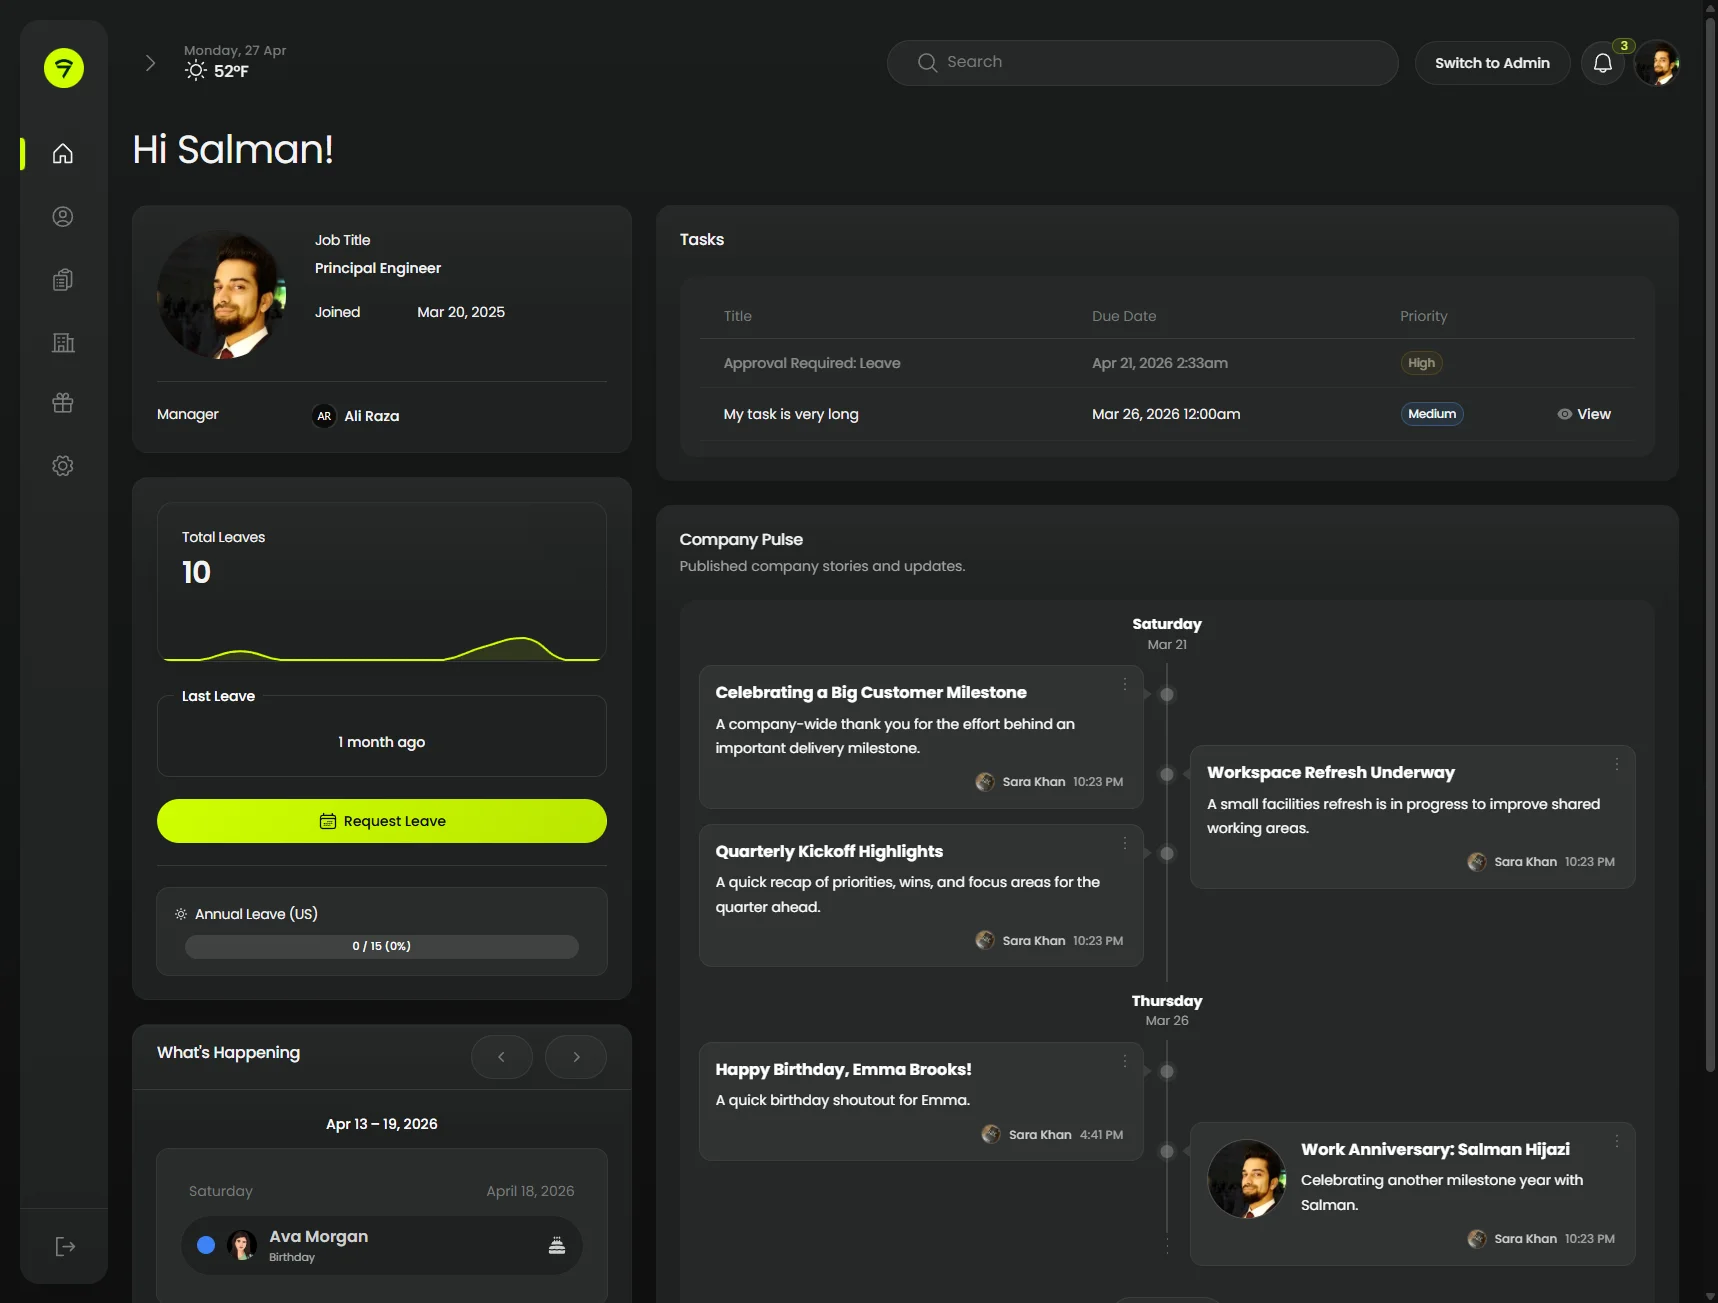The width and height of the screenshot is (1718, 1303).
Task: Open Settings from the sidebar gear icon
Action: click(62, 465)
